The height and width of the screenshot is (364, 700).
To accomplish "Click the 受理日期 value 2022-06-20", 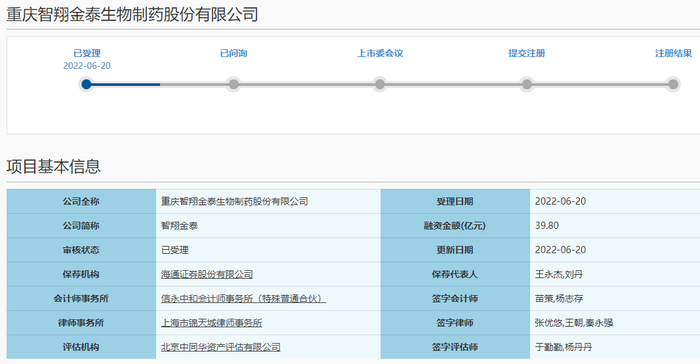I will [560, 201].
